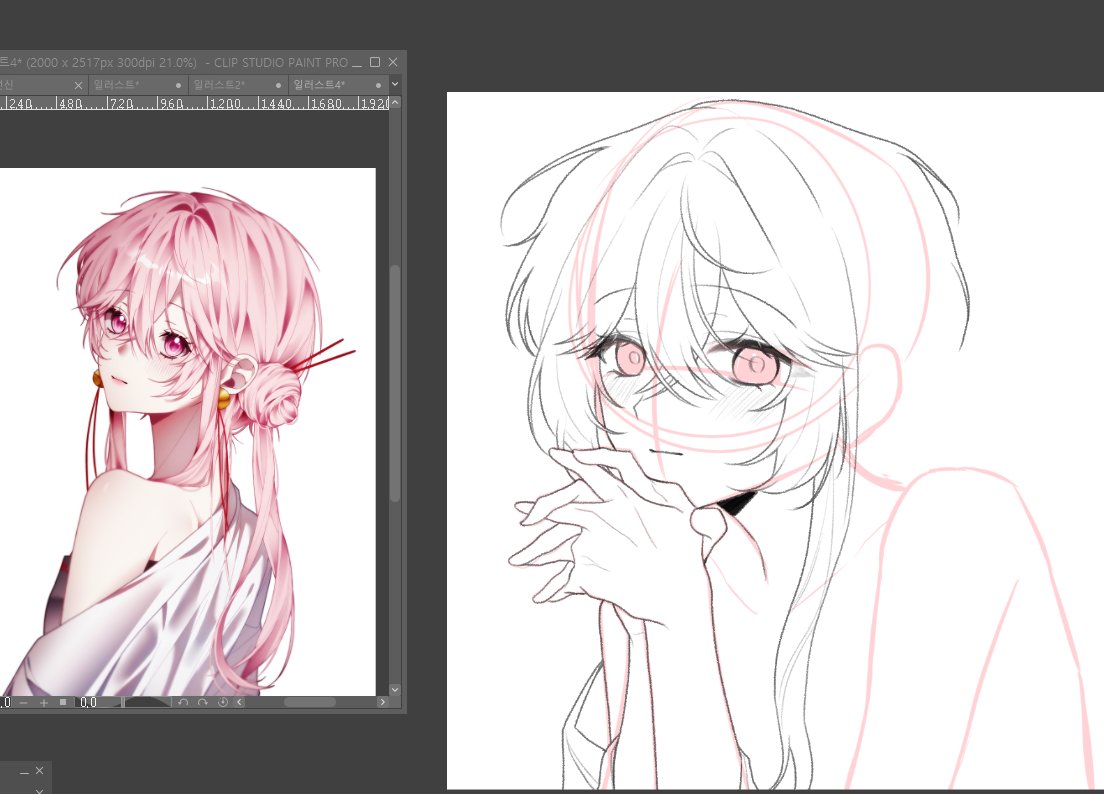
Task: Click the vertical scrollbar thumb of canvas
Action: coord(395,384)
